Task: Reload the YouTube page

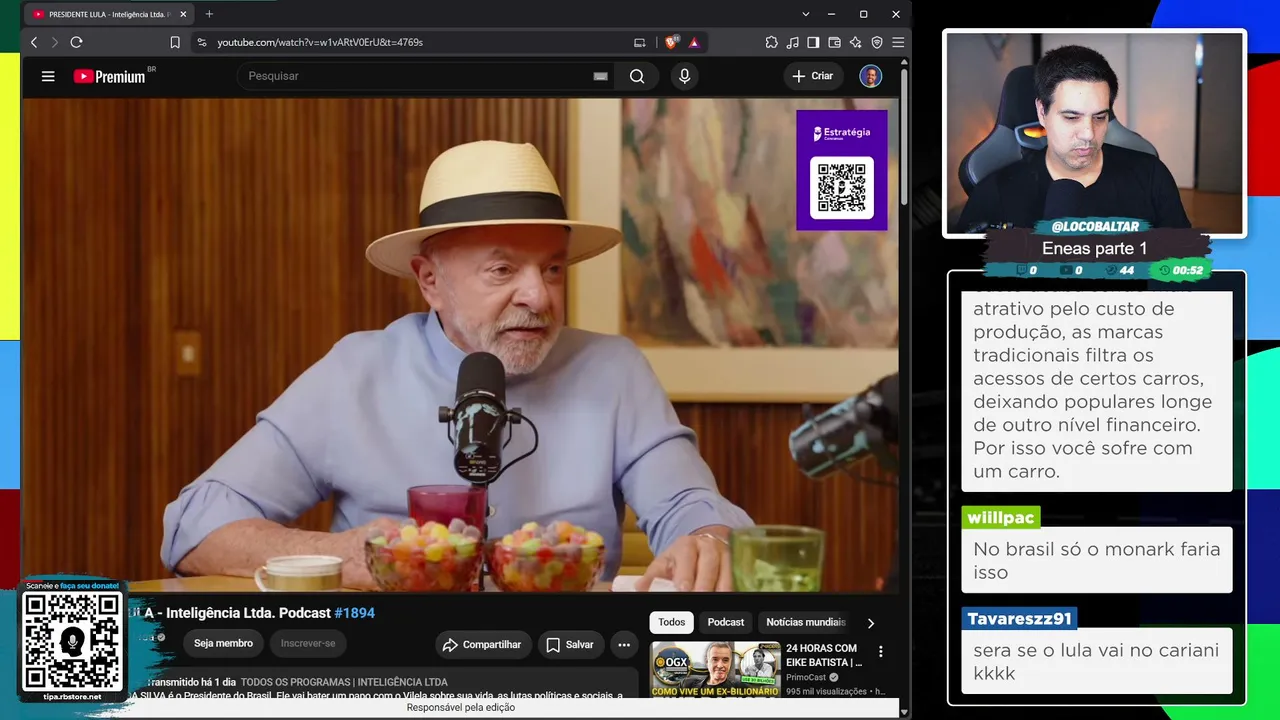Action: click(x=76, y=42)
